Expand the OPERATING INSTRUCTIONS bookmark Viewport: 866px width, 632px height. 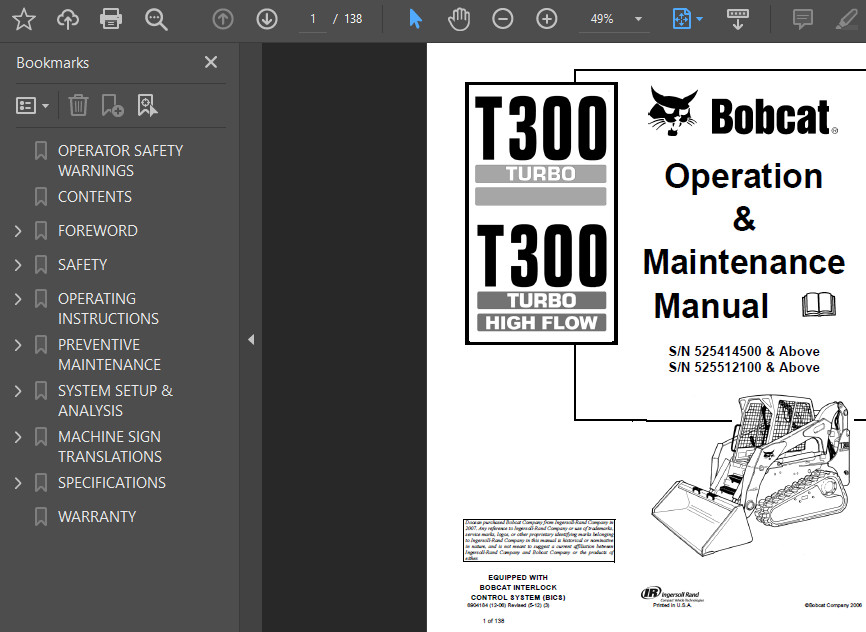[x=18, y=299]
